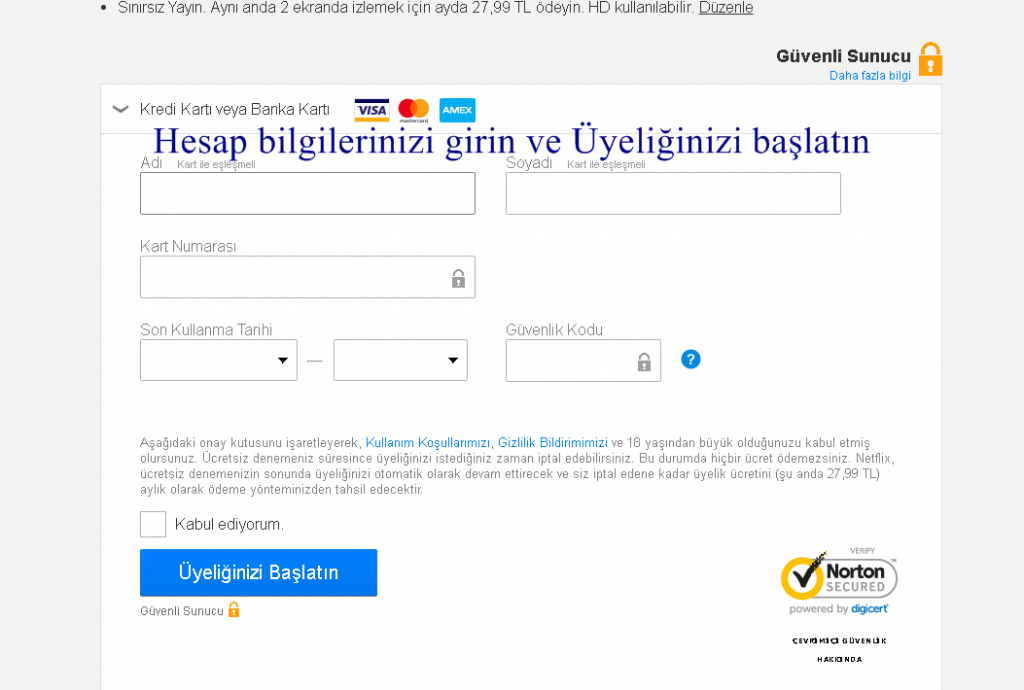Open the expiry month dropdown
1024x690 pixels.
[x=219, y=360]
